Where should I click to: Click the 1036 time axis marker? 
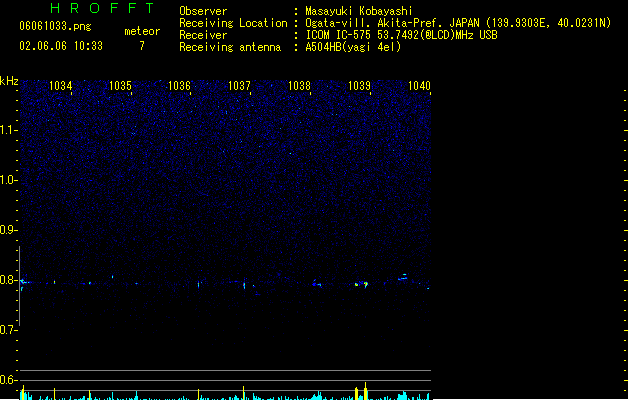click(x=179, y=86)
